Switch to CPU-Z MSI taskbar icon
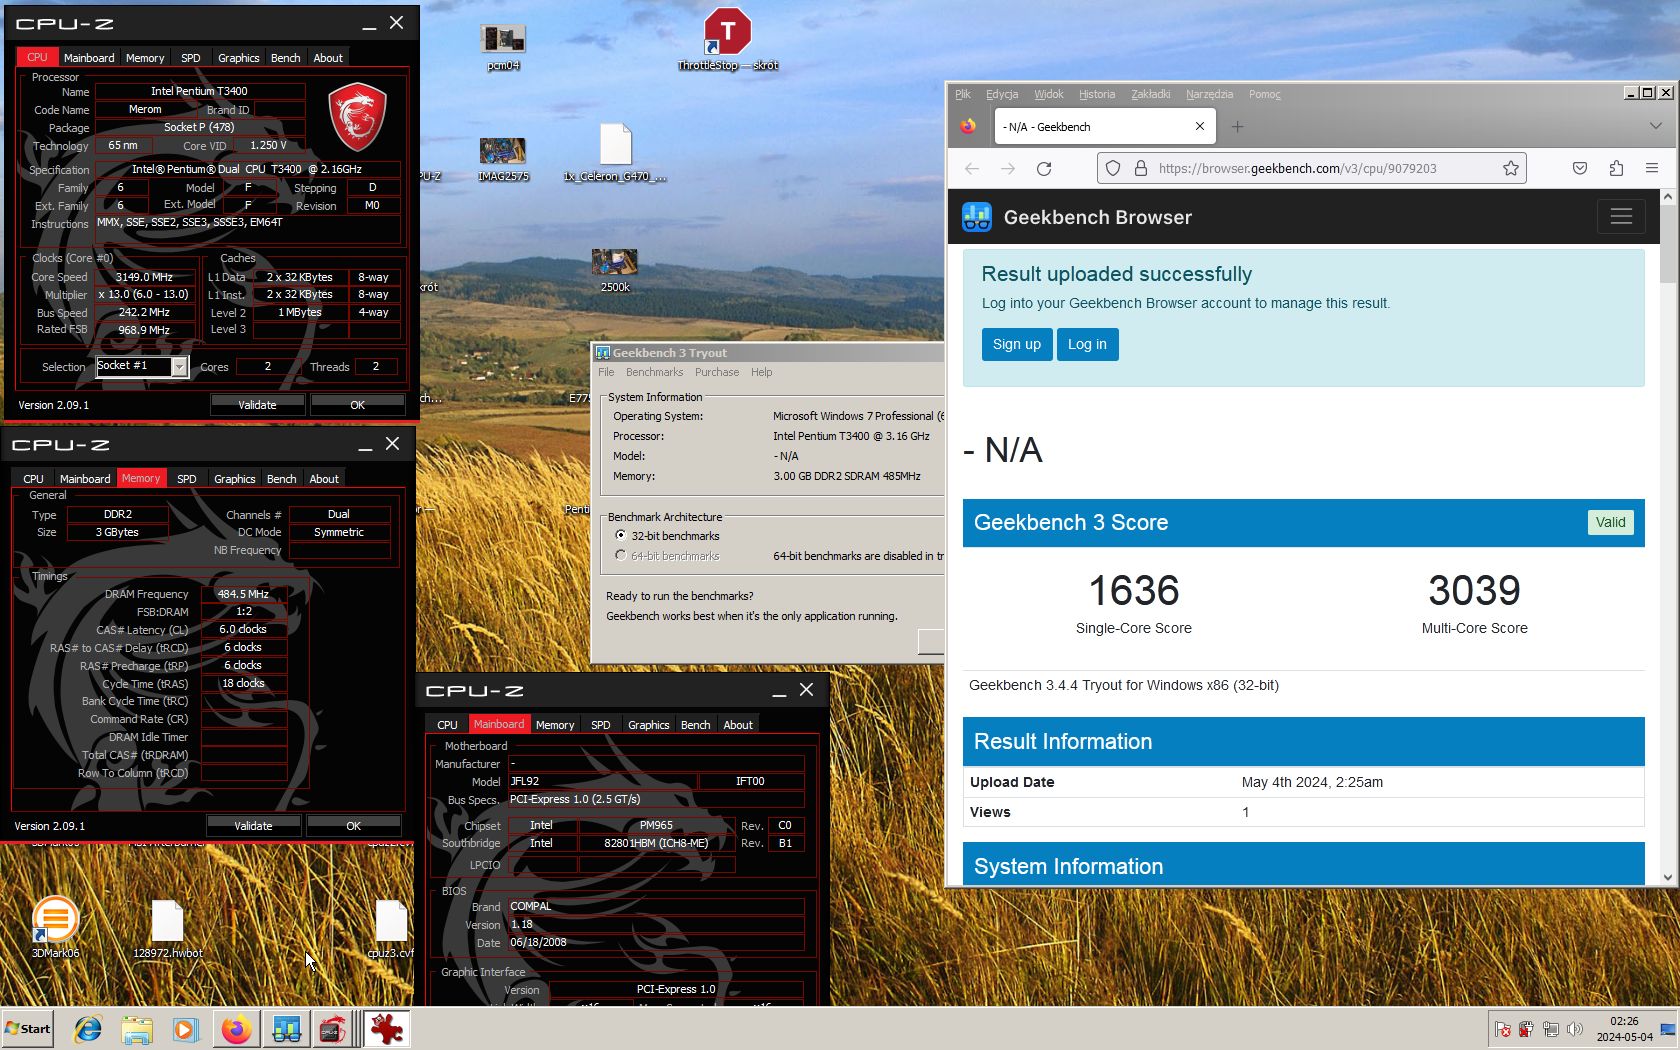This screenshot has width=1680, height=1050. 333,1029
